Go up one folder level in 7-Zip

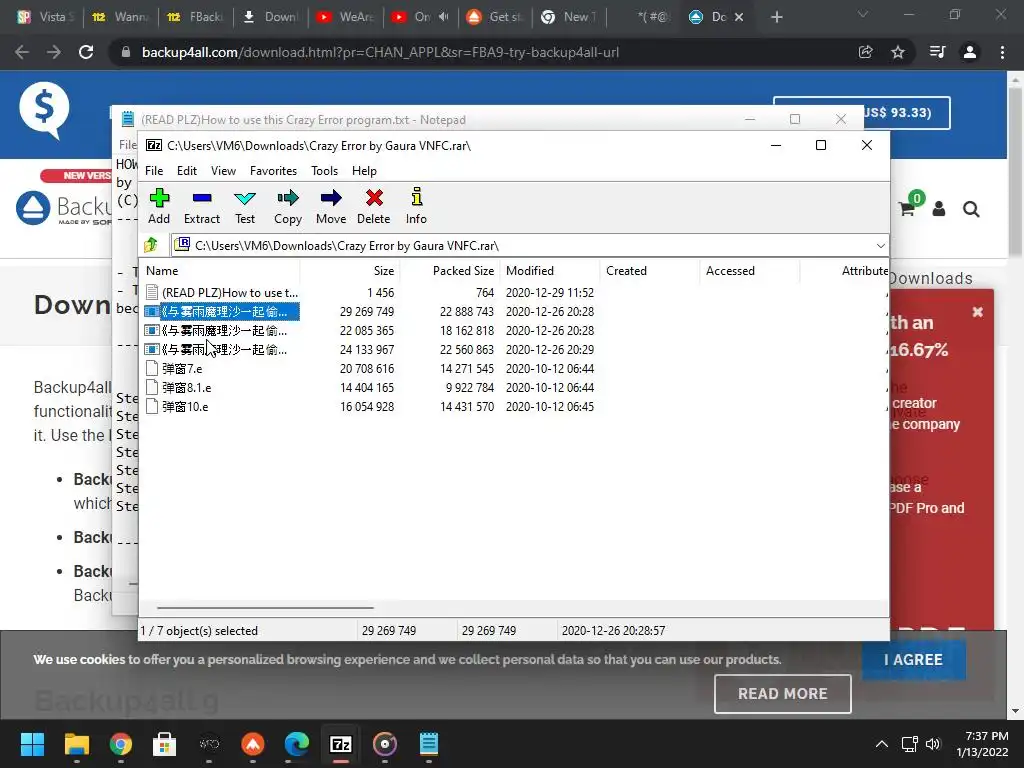pyautogui.click(x=152, y=245)
